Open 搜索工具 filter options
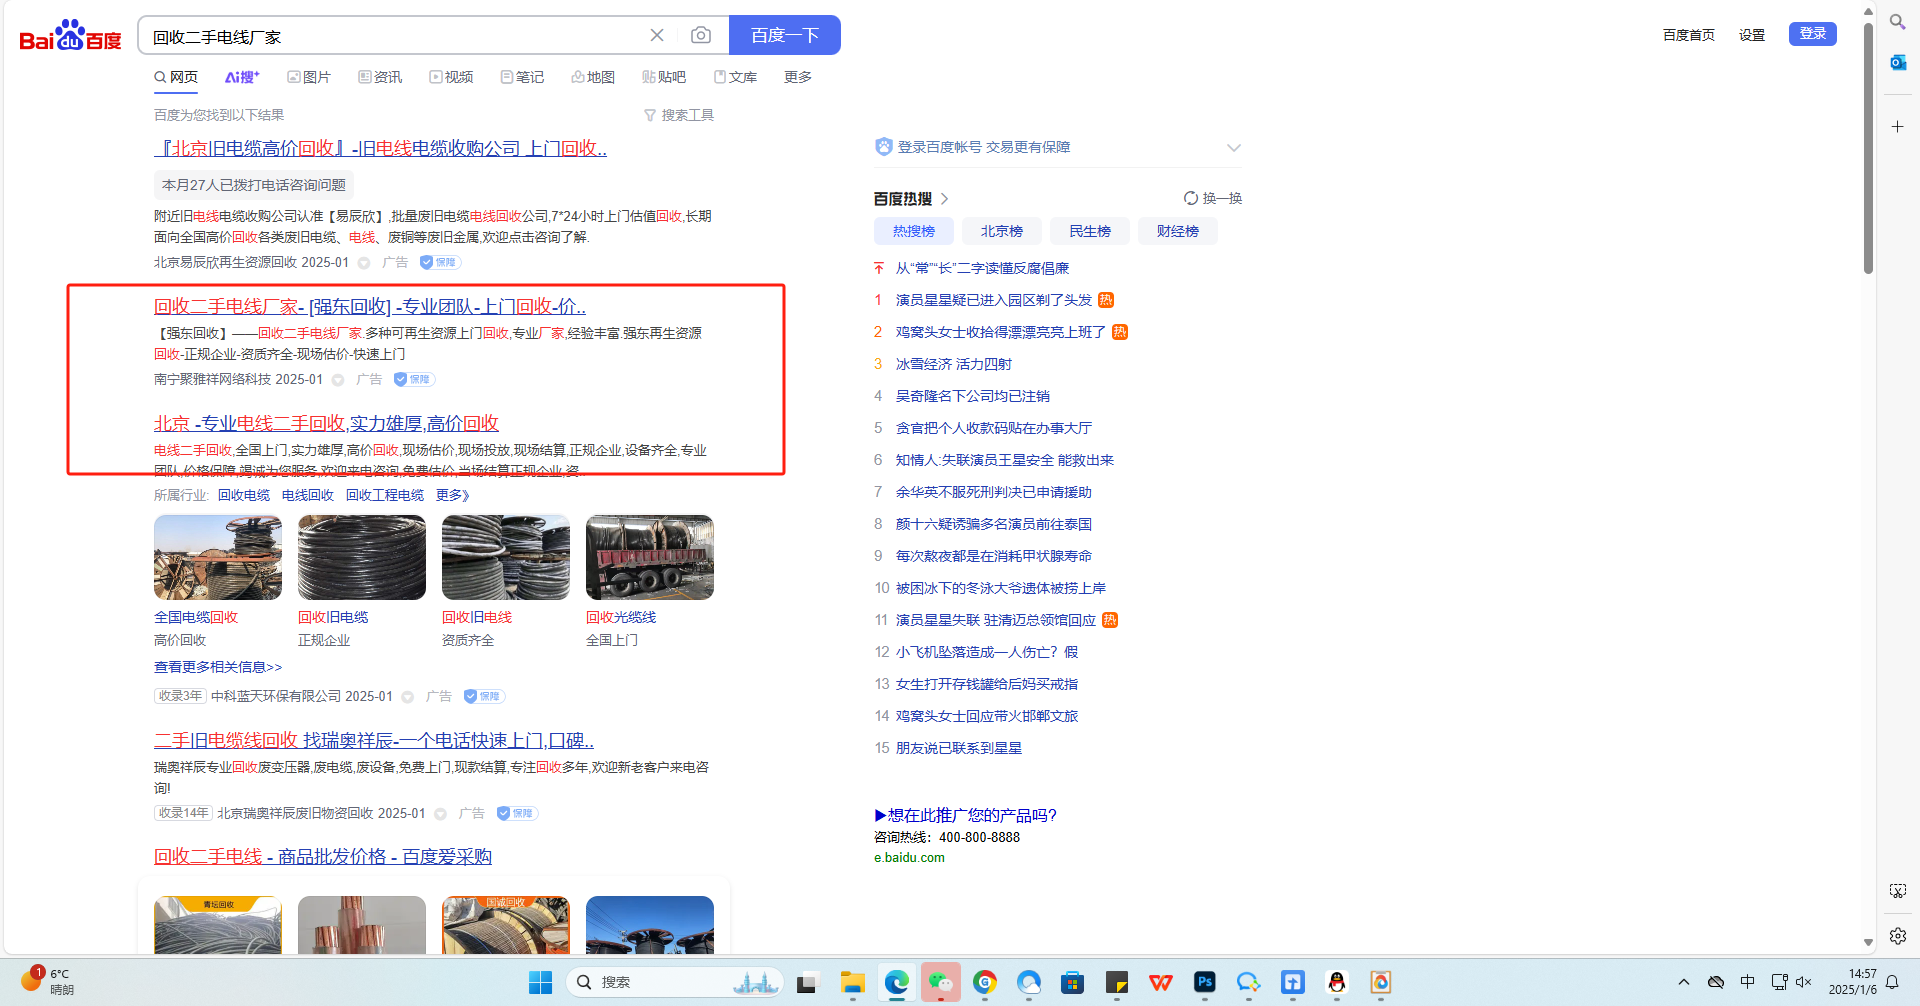This screenshot has width=1920, height=1006. (x=679, y=115)
